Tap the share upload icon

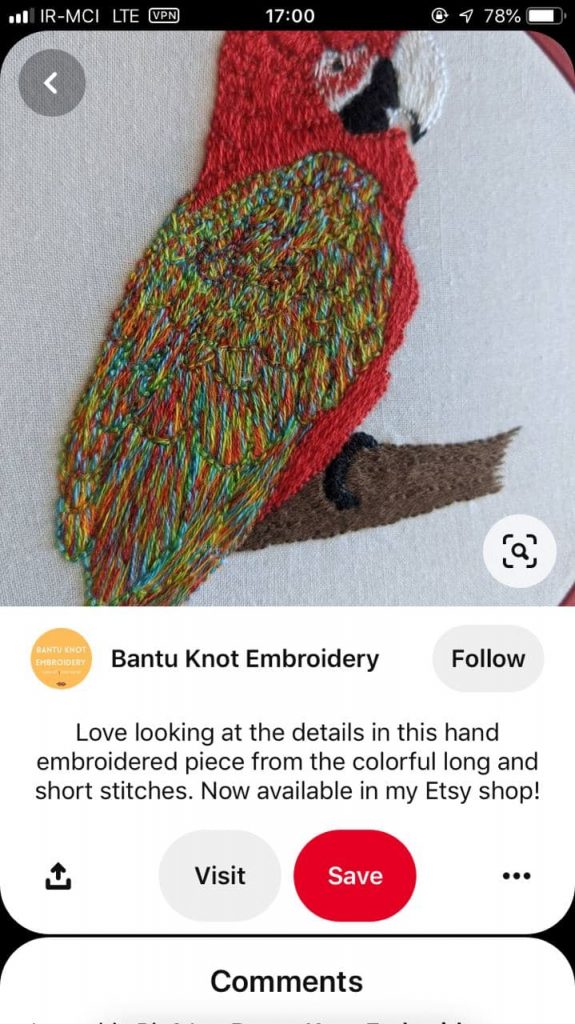(x=58, y=876)
